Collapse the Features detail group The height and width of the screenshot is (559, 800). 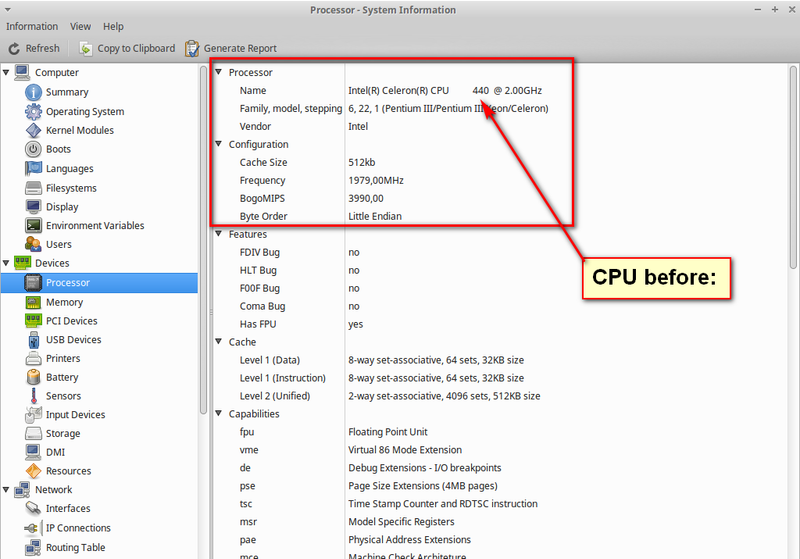219,234
